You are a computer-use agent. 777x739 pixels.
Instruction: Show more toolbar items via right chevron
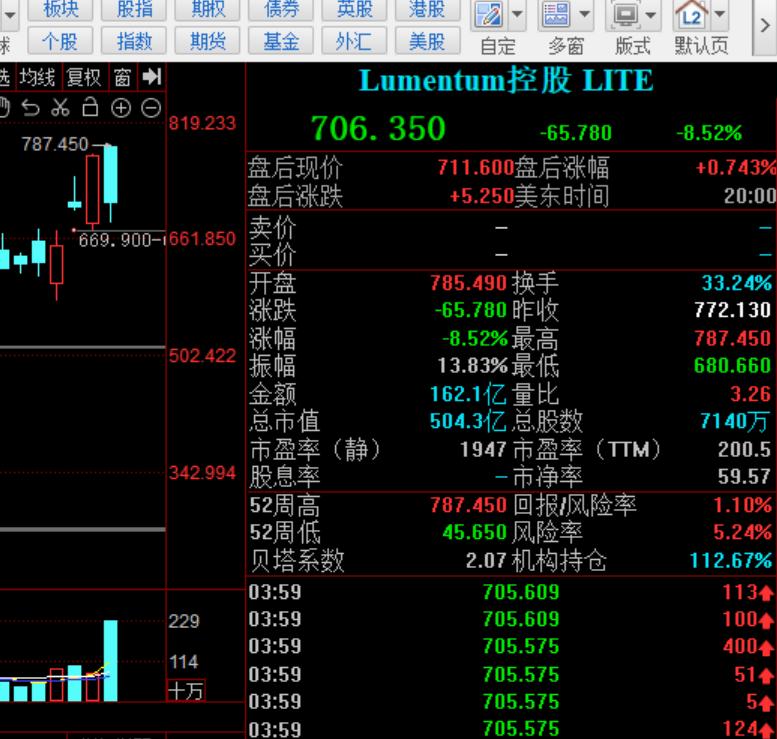point(765,26)
